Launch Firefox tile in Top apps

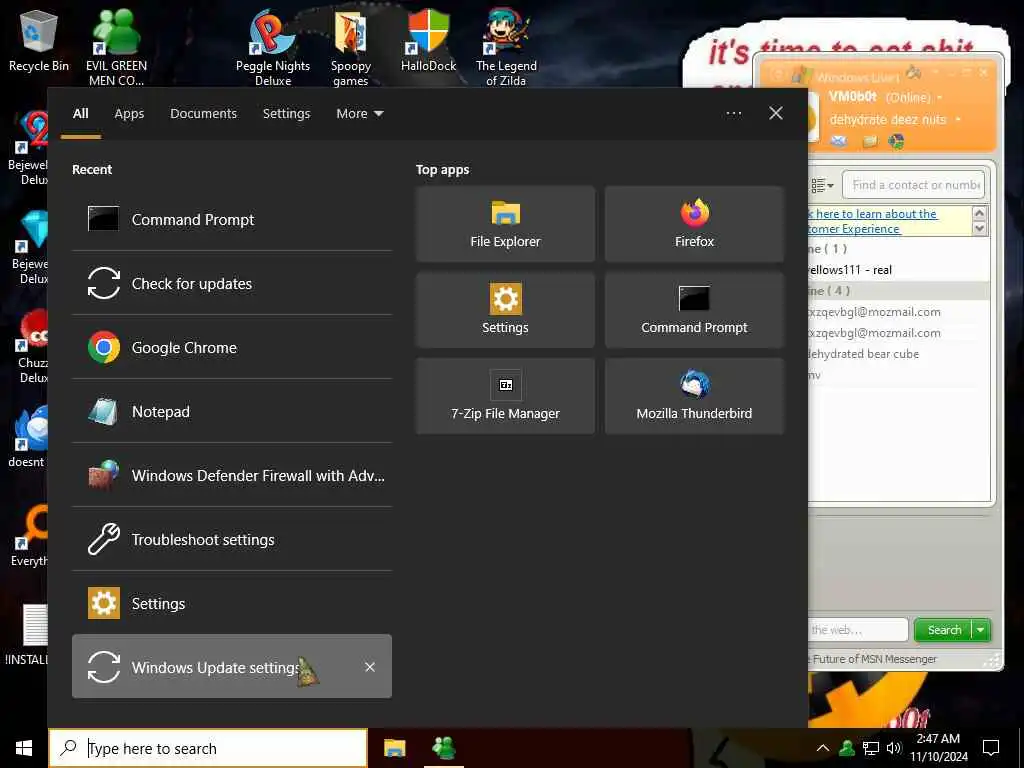point(694,224)
